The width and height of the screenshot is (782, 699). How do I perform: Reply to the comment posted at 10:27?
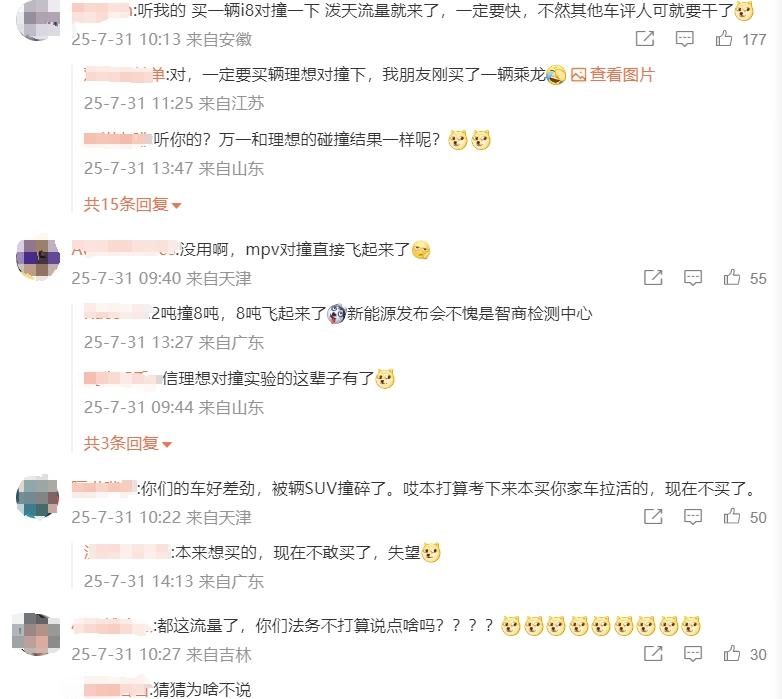[x=693, y=653]
